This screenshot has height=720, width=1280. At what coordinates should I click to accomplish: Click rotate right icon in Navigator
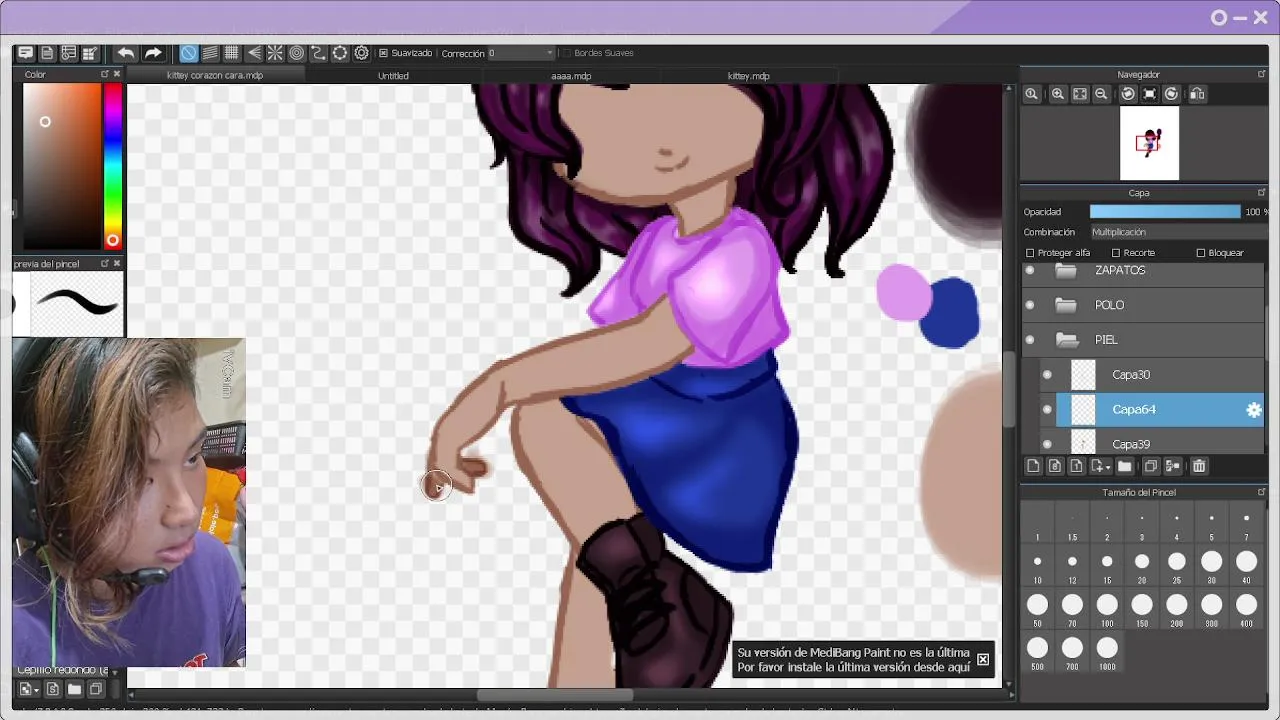coord(1171,94)
